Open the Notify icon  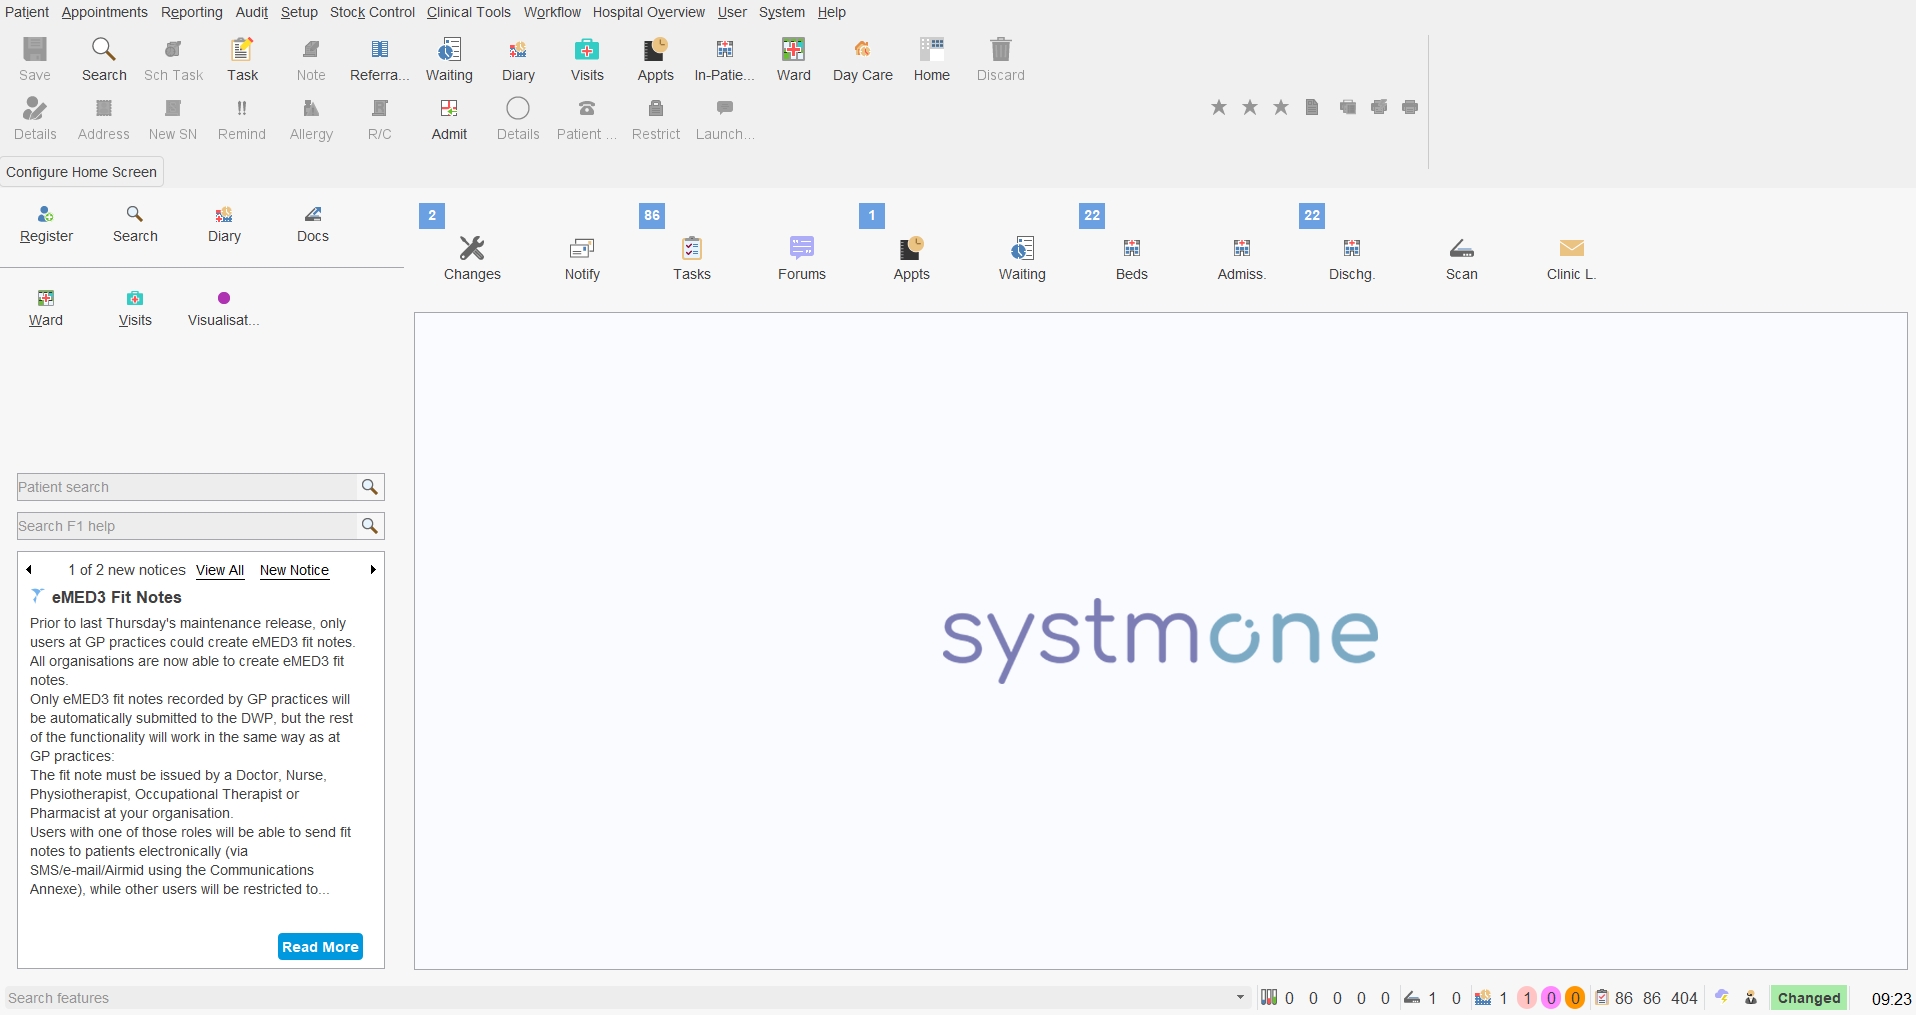(x=582, y=258)
